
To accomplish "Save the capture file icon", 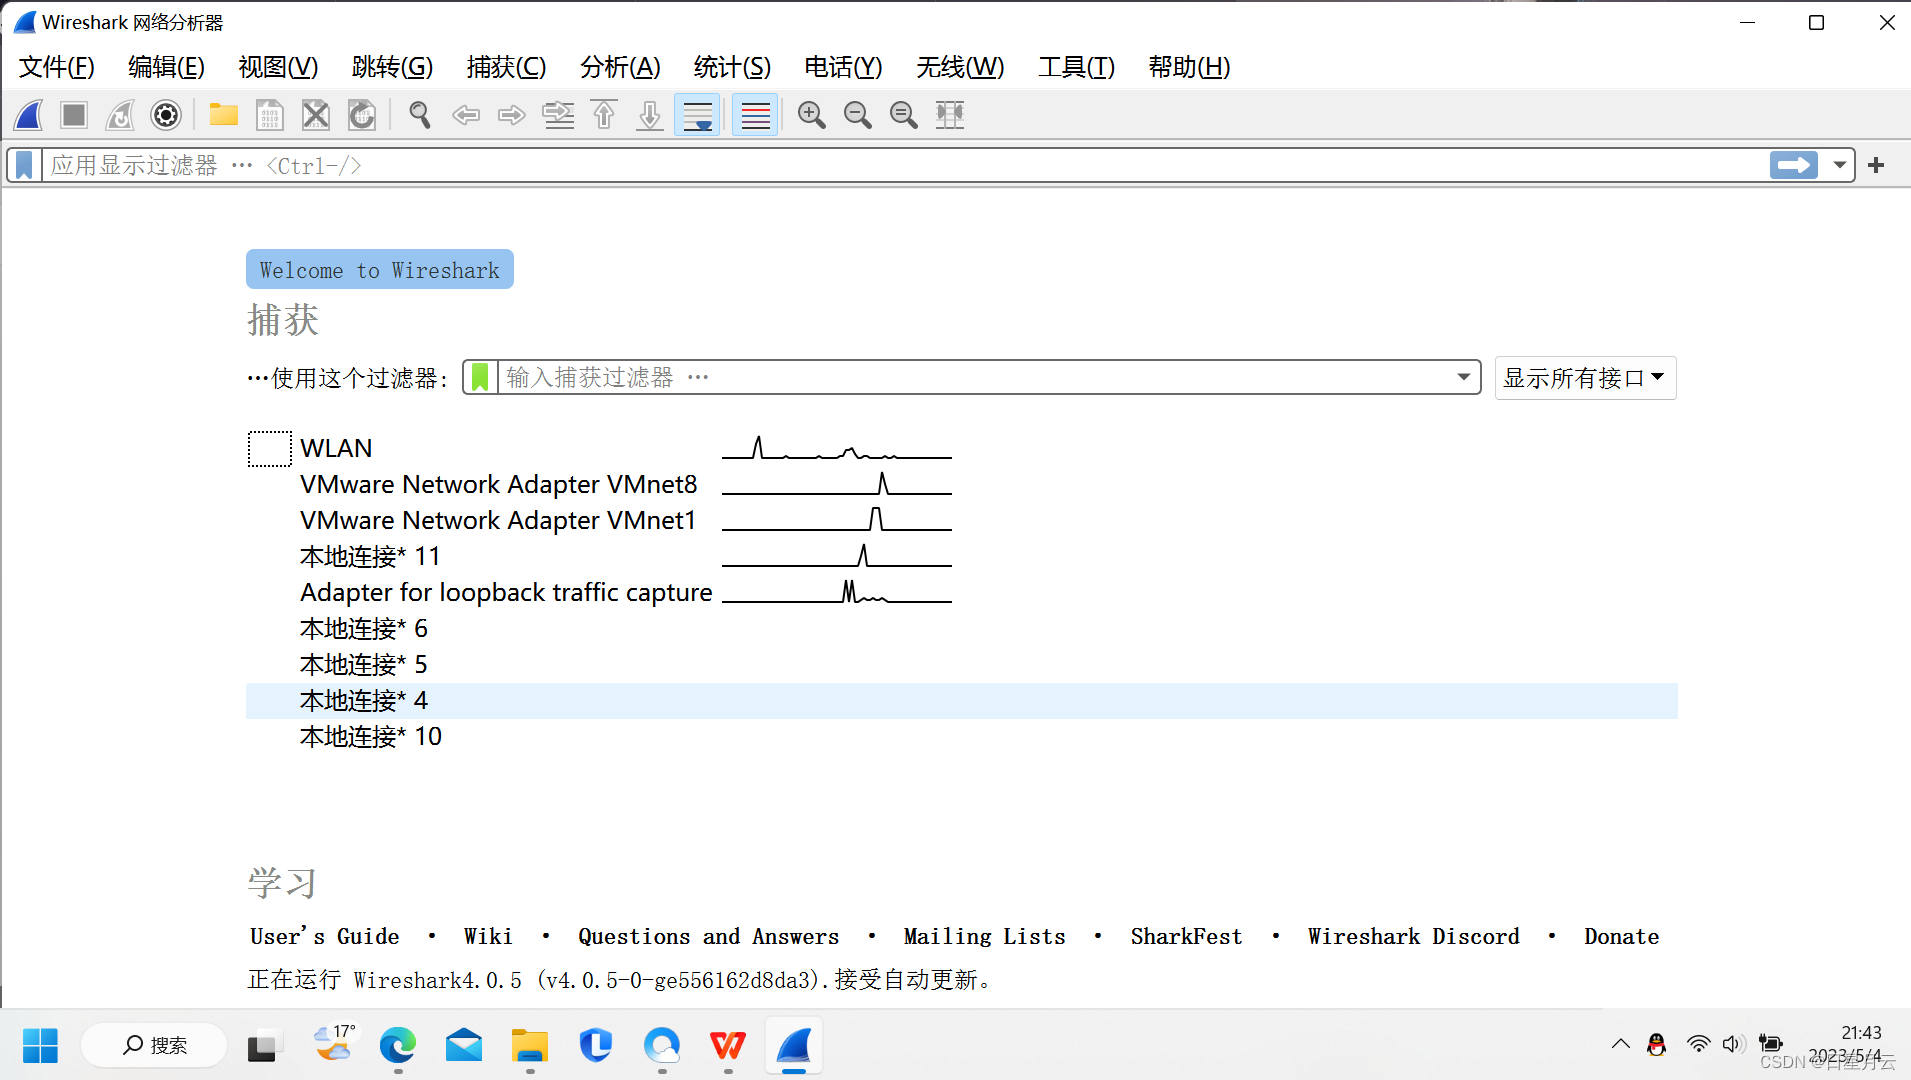I will click(x=269, y=115).
